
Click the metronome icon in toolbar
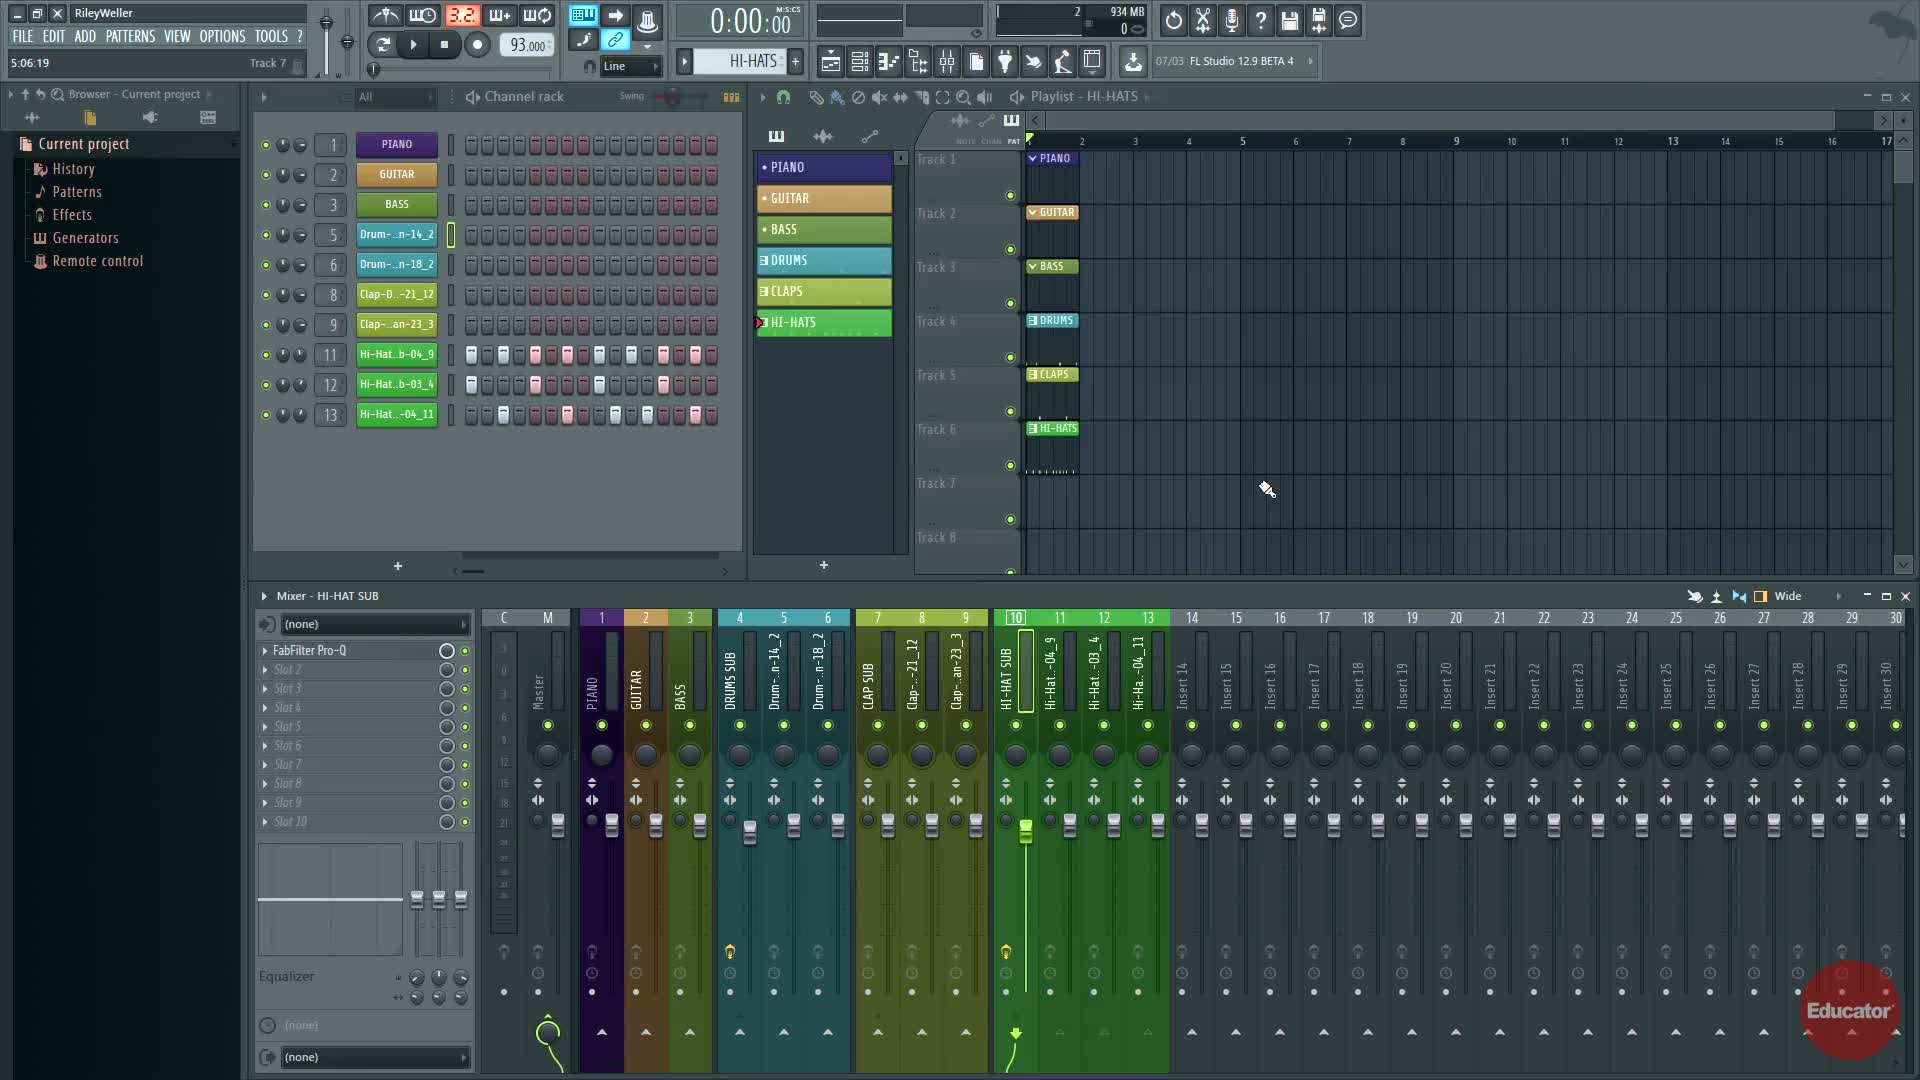pyautogui.click(x=386, y=16)
